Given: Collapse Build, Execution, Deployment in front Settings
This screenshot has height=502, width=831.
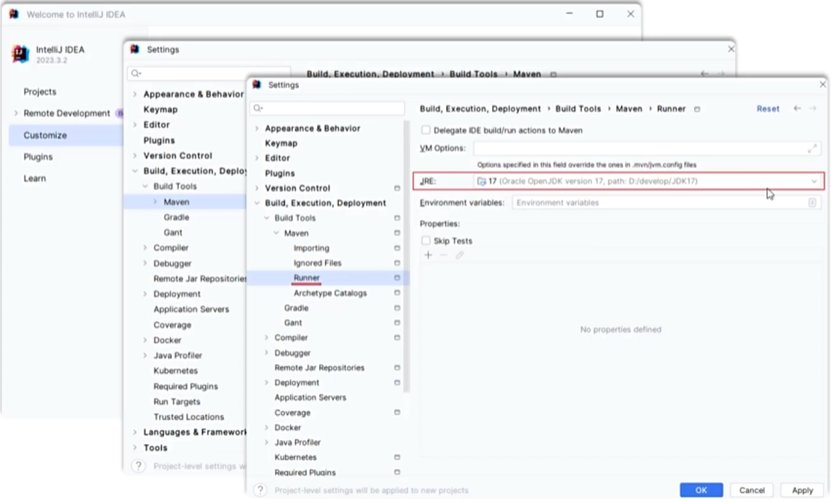Looking at the screenshot, I should [257, 203].
